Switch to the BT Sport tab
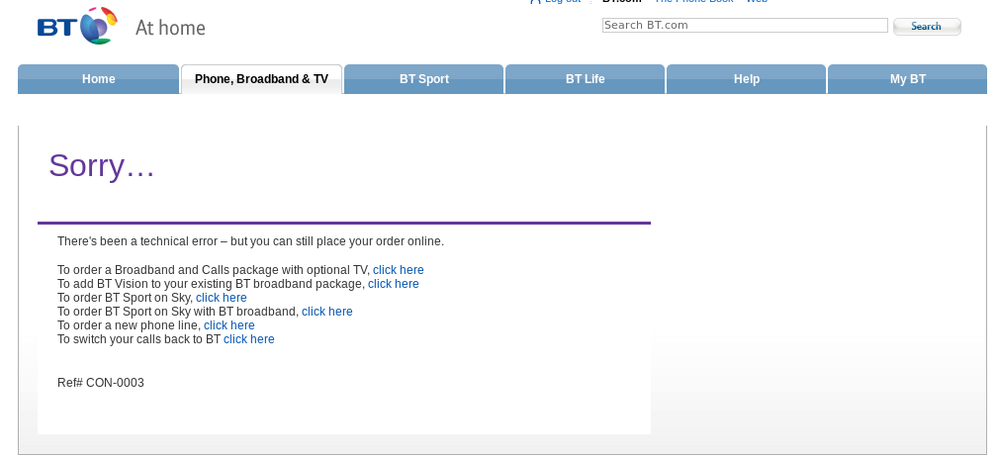 pos(424,79)
